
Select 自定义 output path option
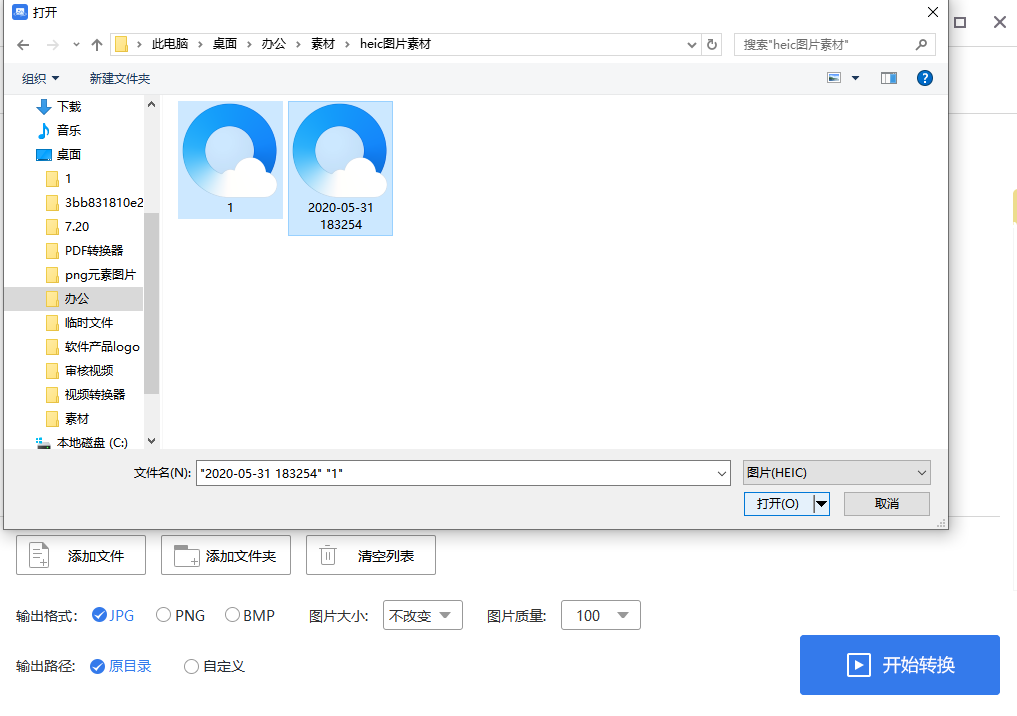[214, 666]
